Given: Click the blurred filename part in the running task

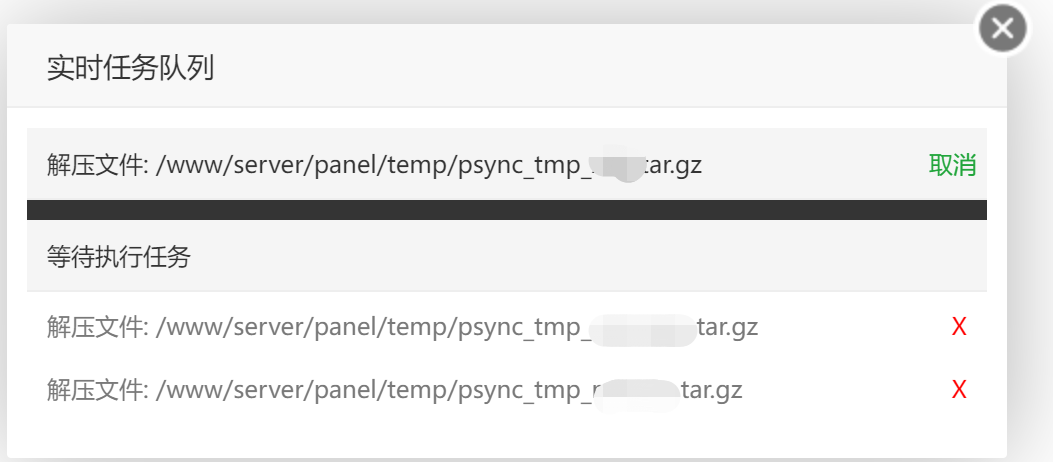Looking at the screenshot, I should 616,165.
